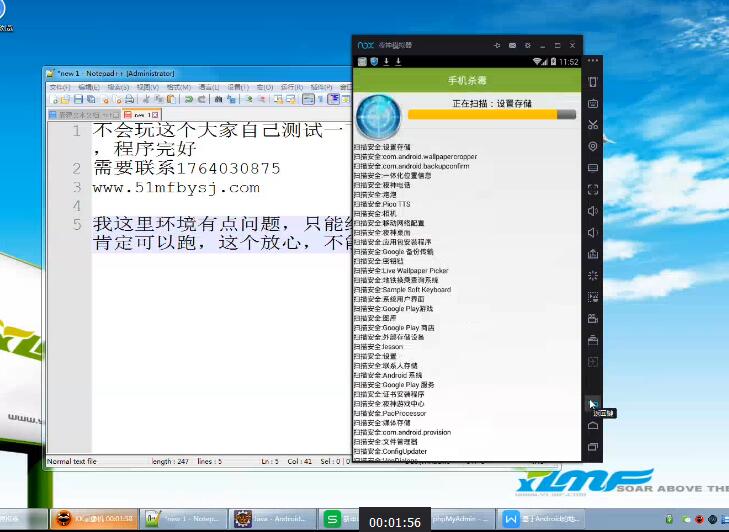
Task: Click the Android back button in Nox sidebar
Action: point(593,404)
